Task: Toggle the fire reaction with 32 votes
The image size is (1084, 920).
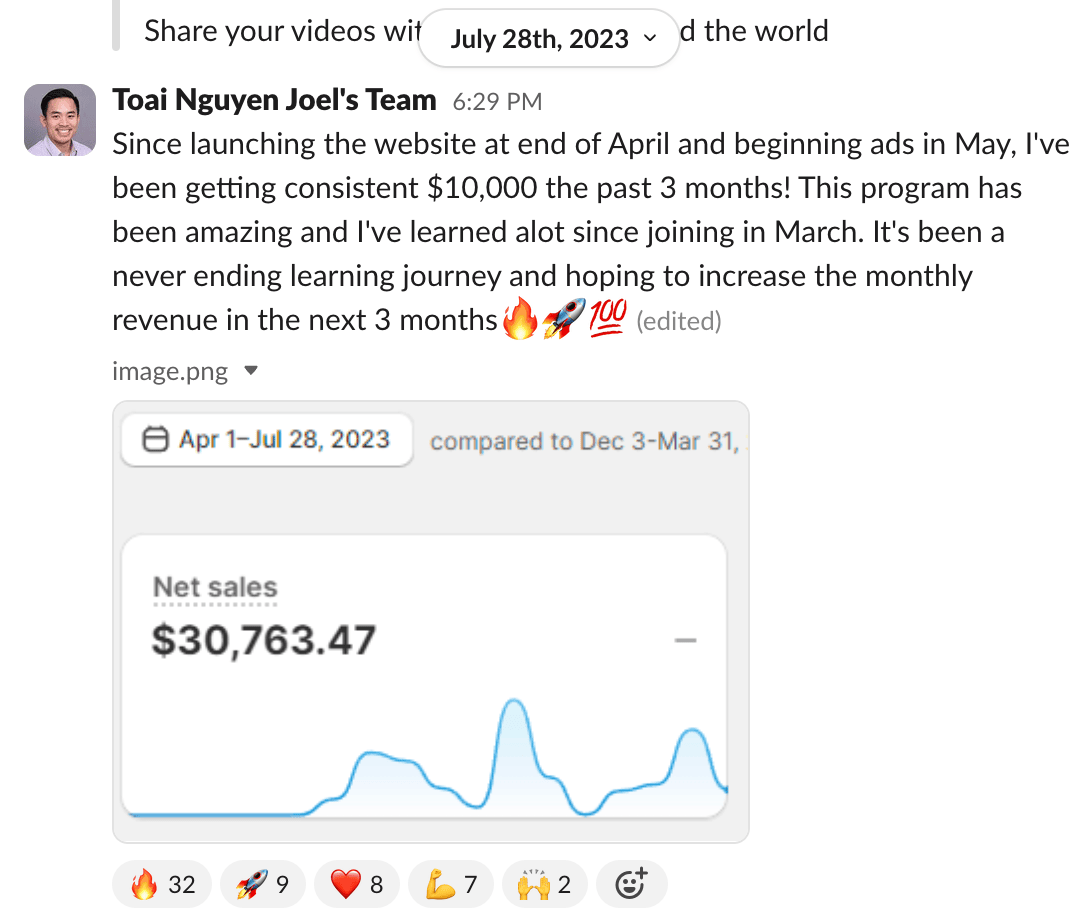Action: point(162,884)
